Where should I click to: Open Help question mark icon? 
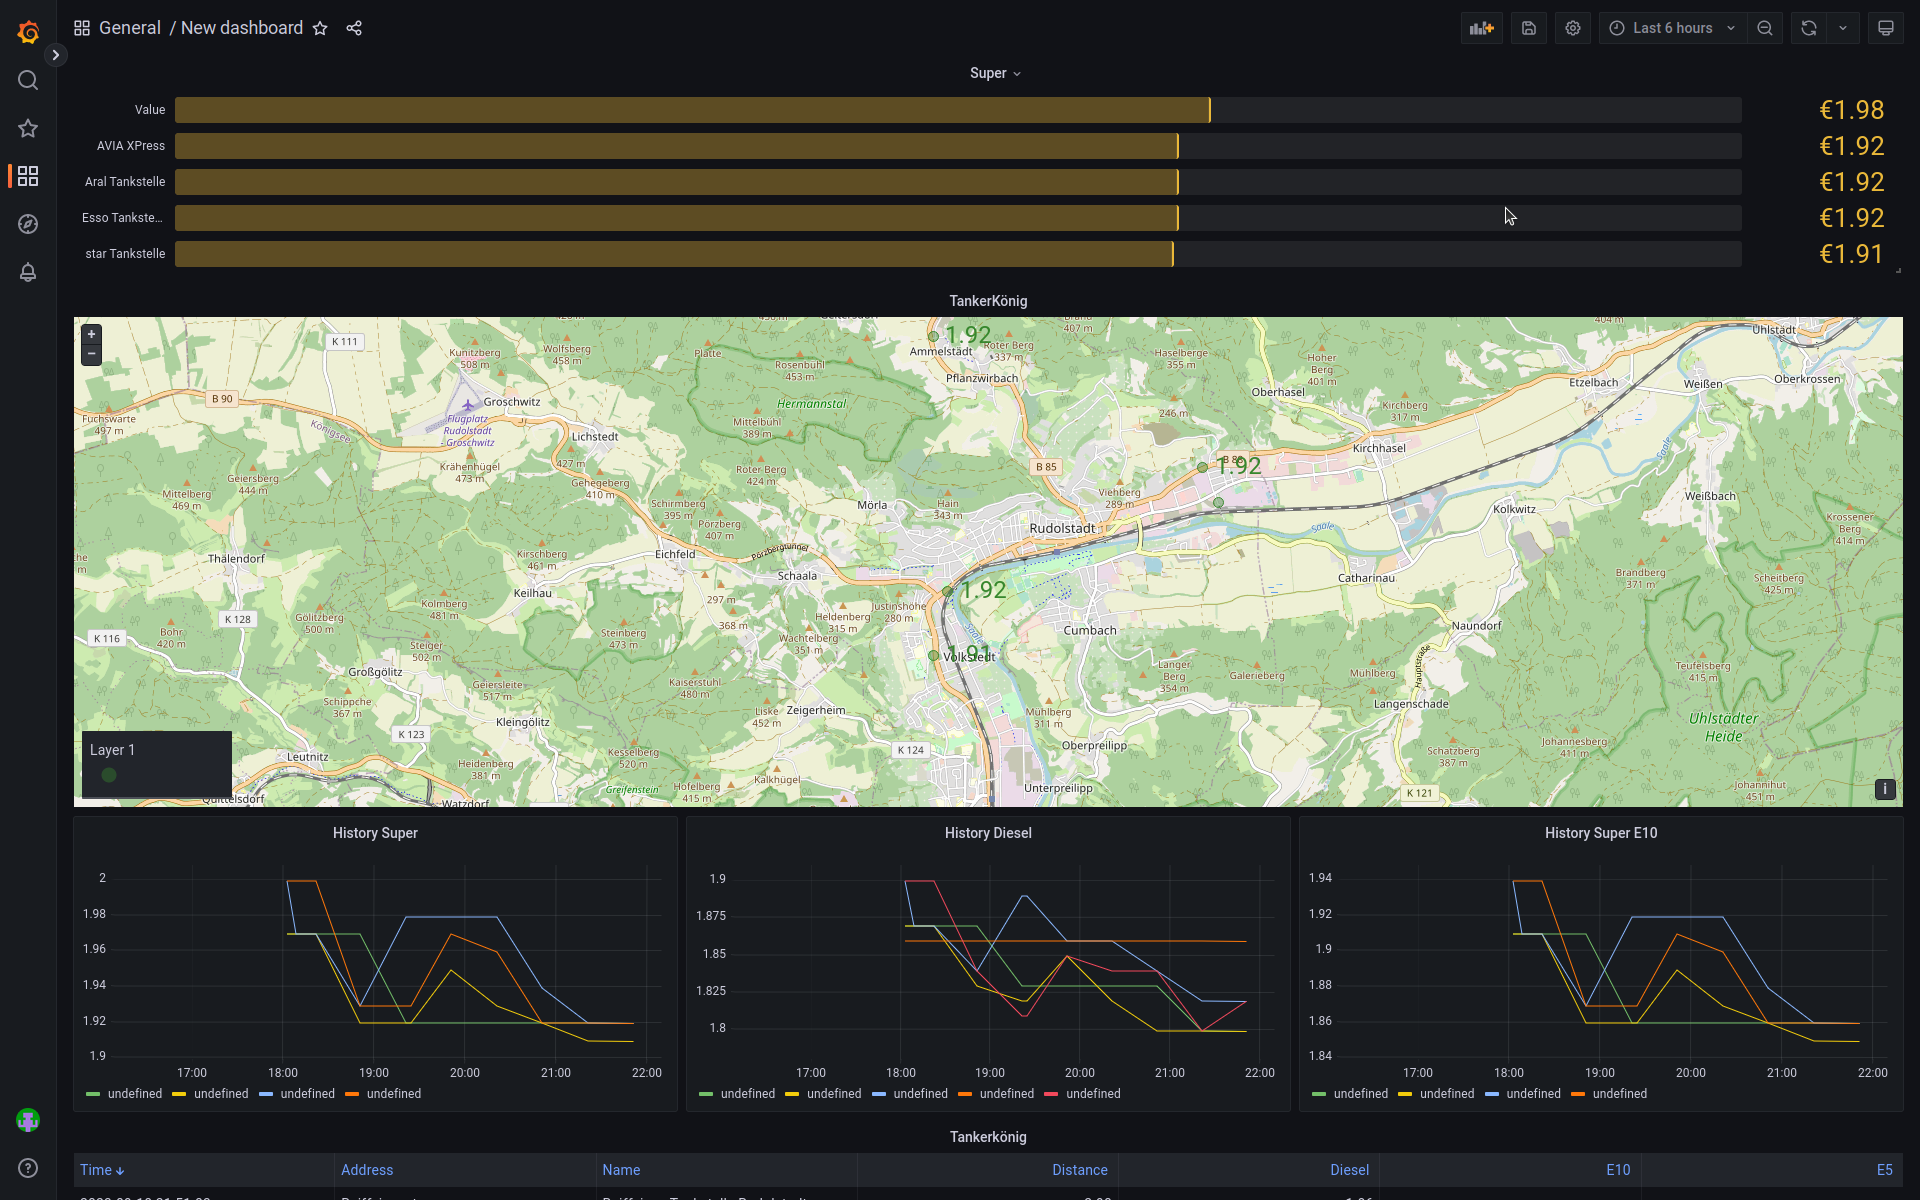tap(28, 1168)
